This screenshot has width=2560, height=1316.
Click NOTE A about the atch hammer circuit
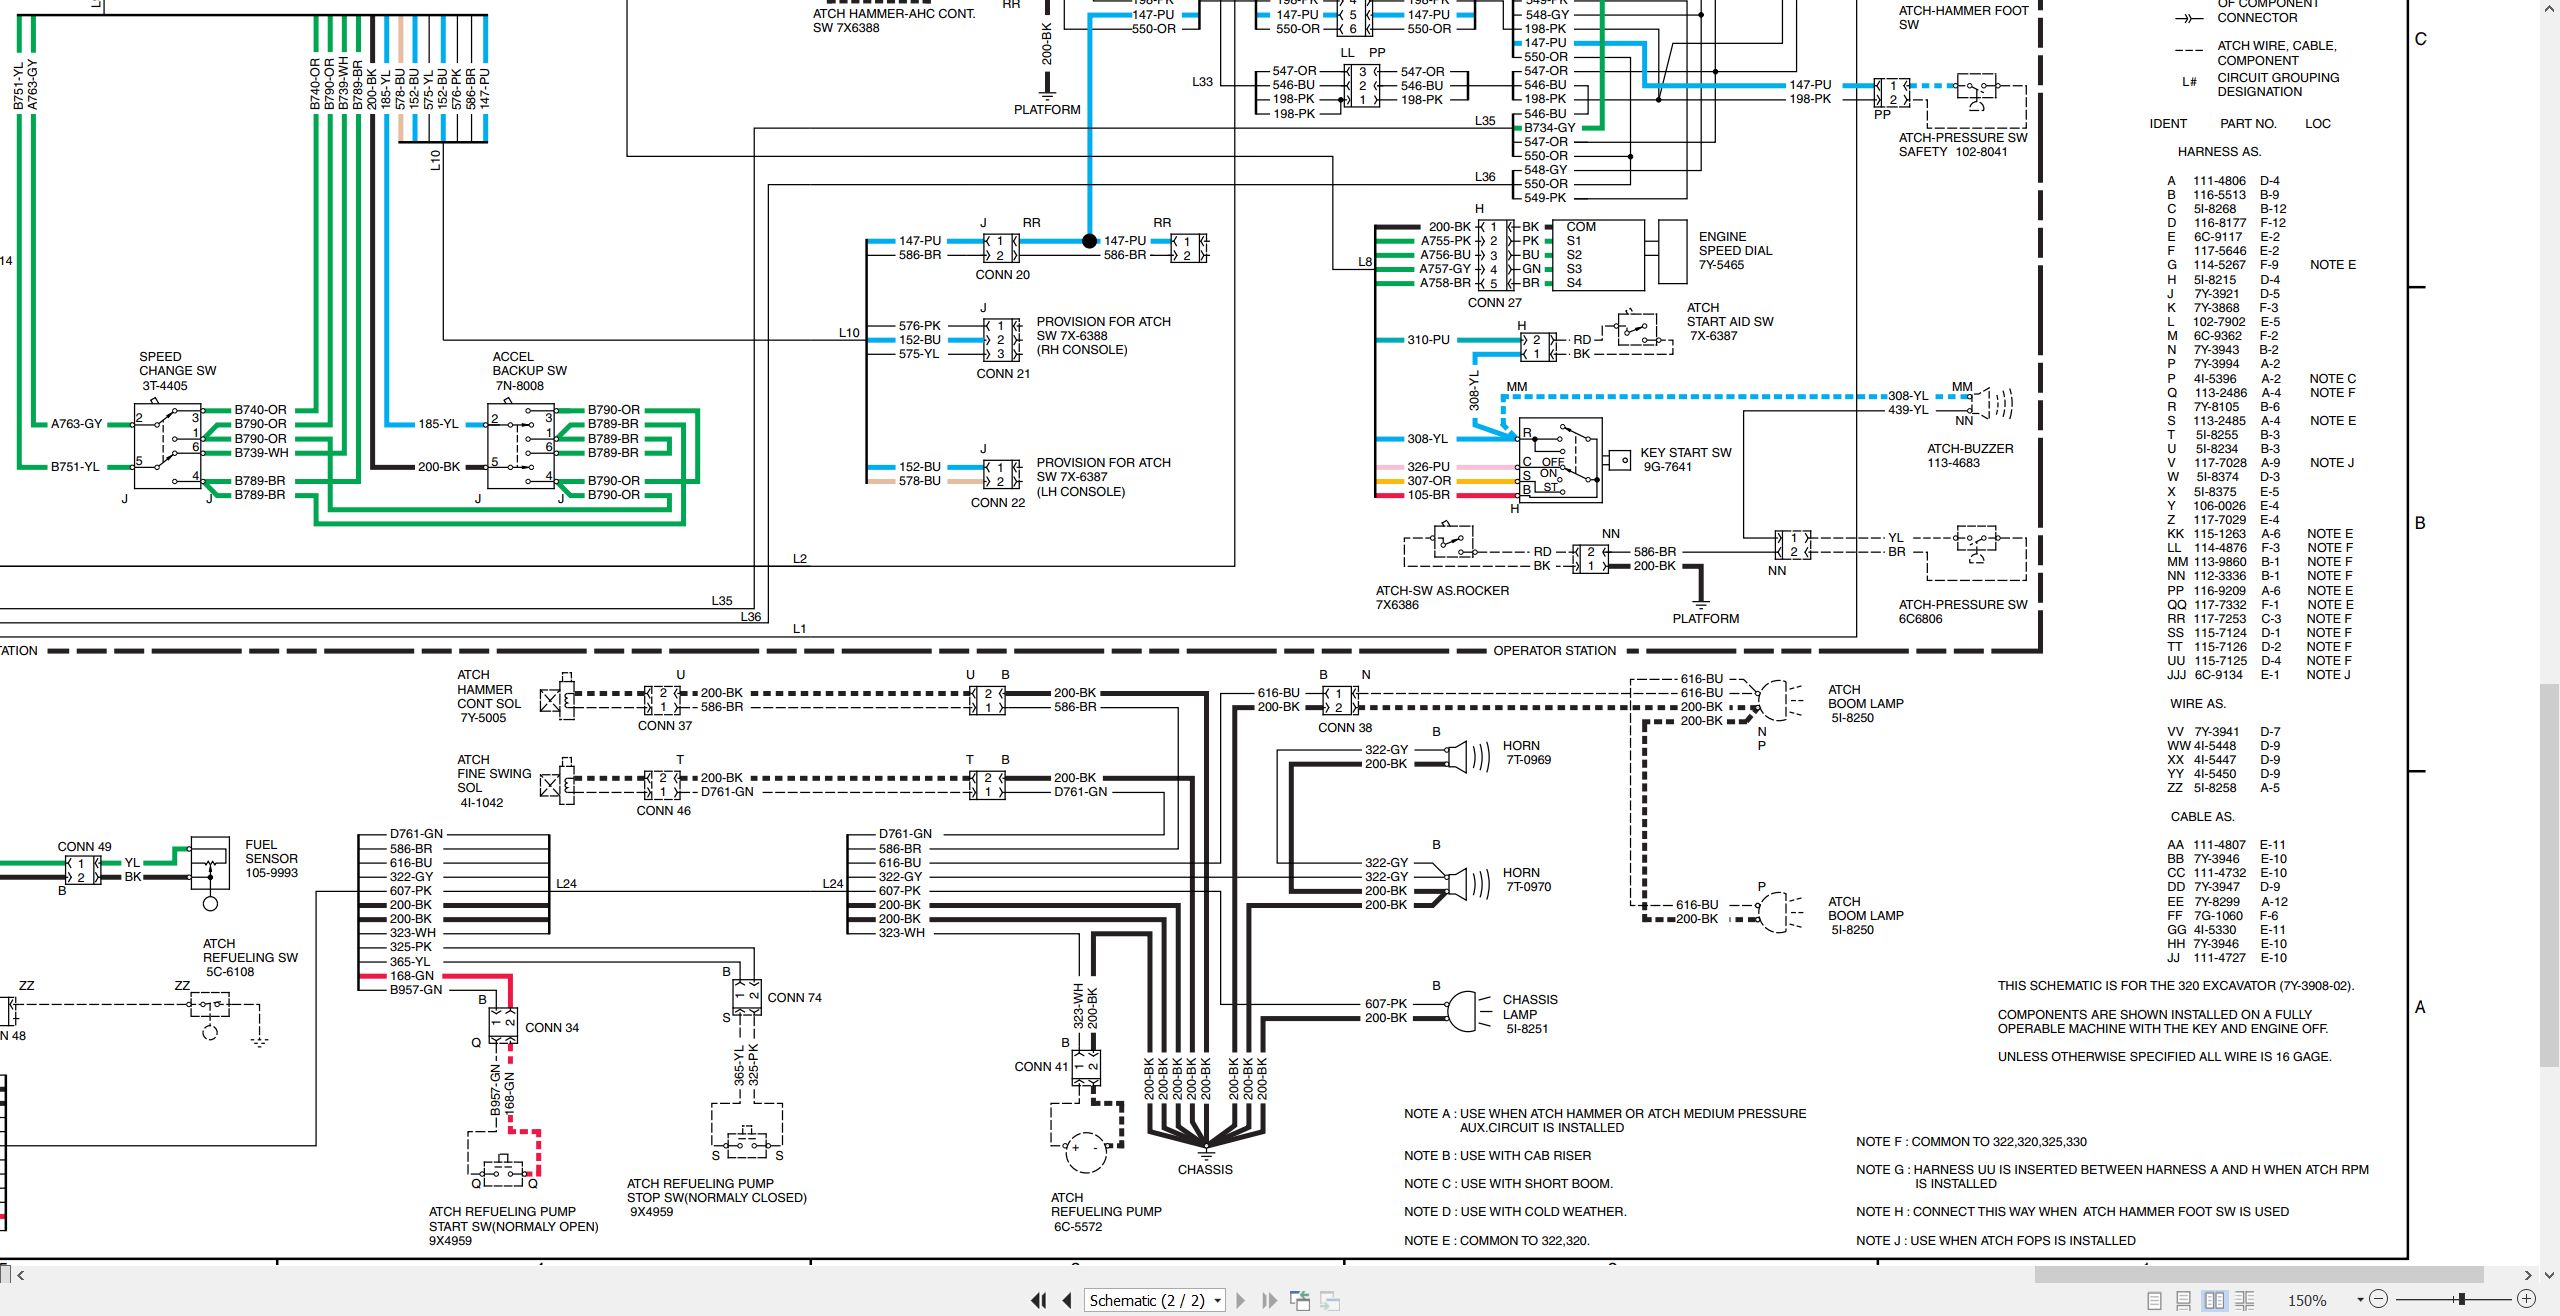pos(1605,1121)
